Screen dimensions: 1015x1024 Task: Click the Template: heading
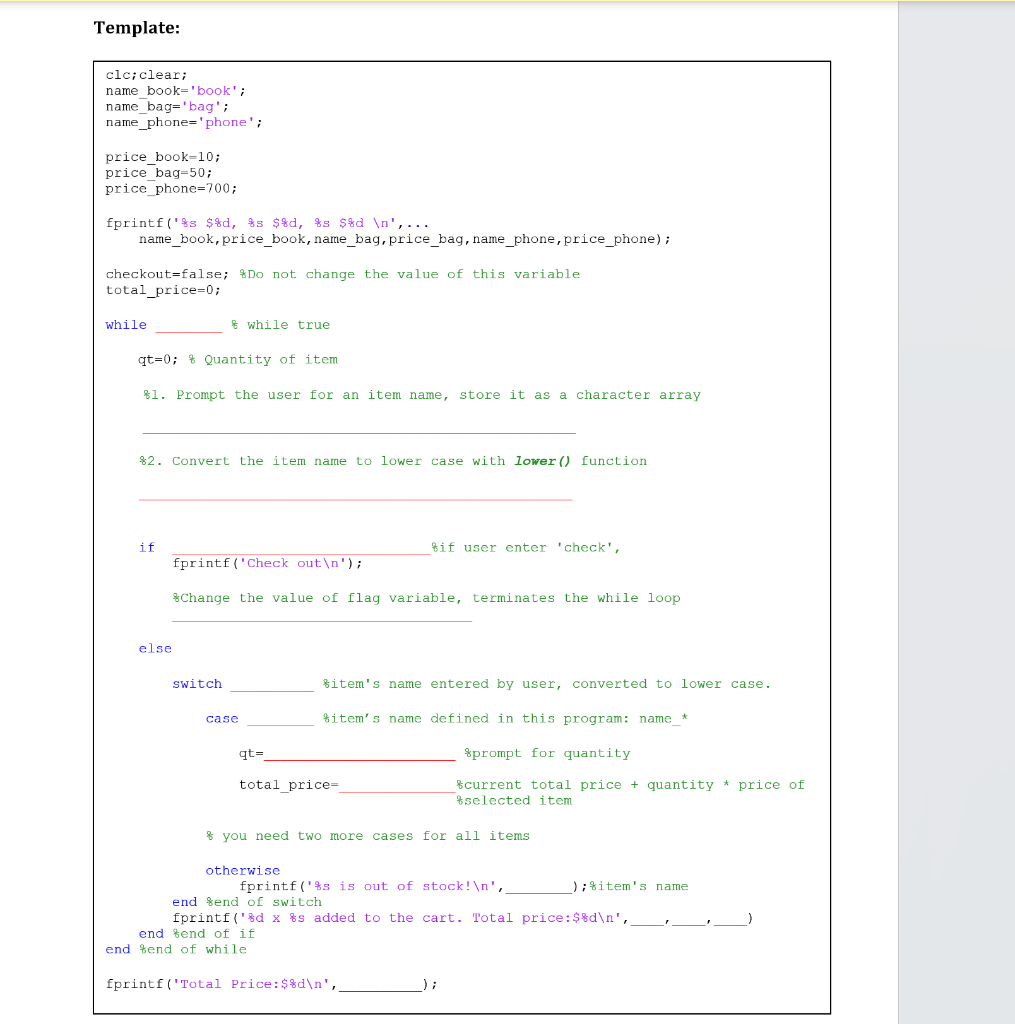coord(135,28)
